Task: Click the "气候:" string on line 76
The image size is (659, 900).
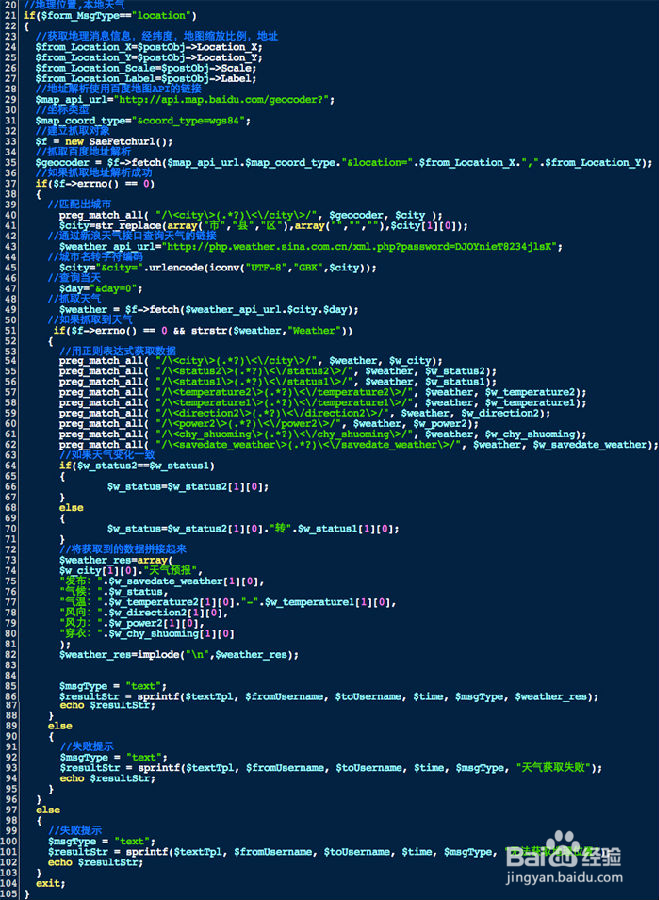Action: pos(80,592)
